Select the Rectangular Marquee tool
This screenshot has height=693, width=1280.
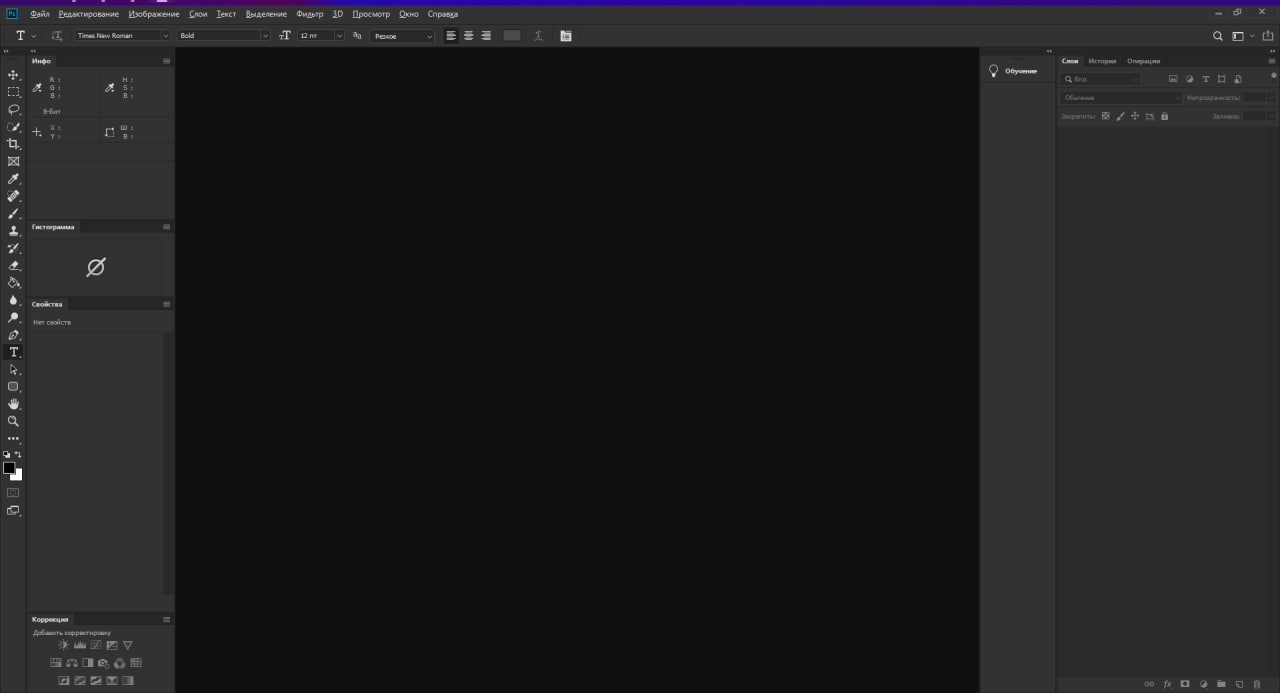(13, 92)
